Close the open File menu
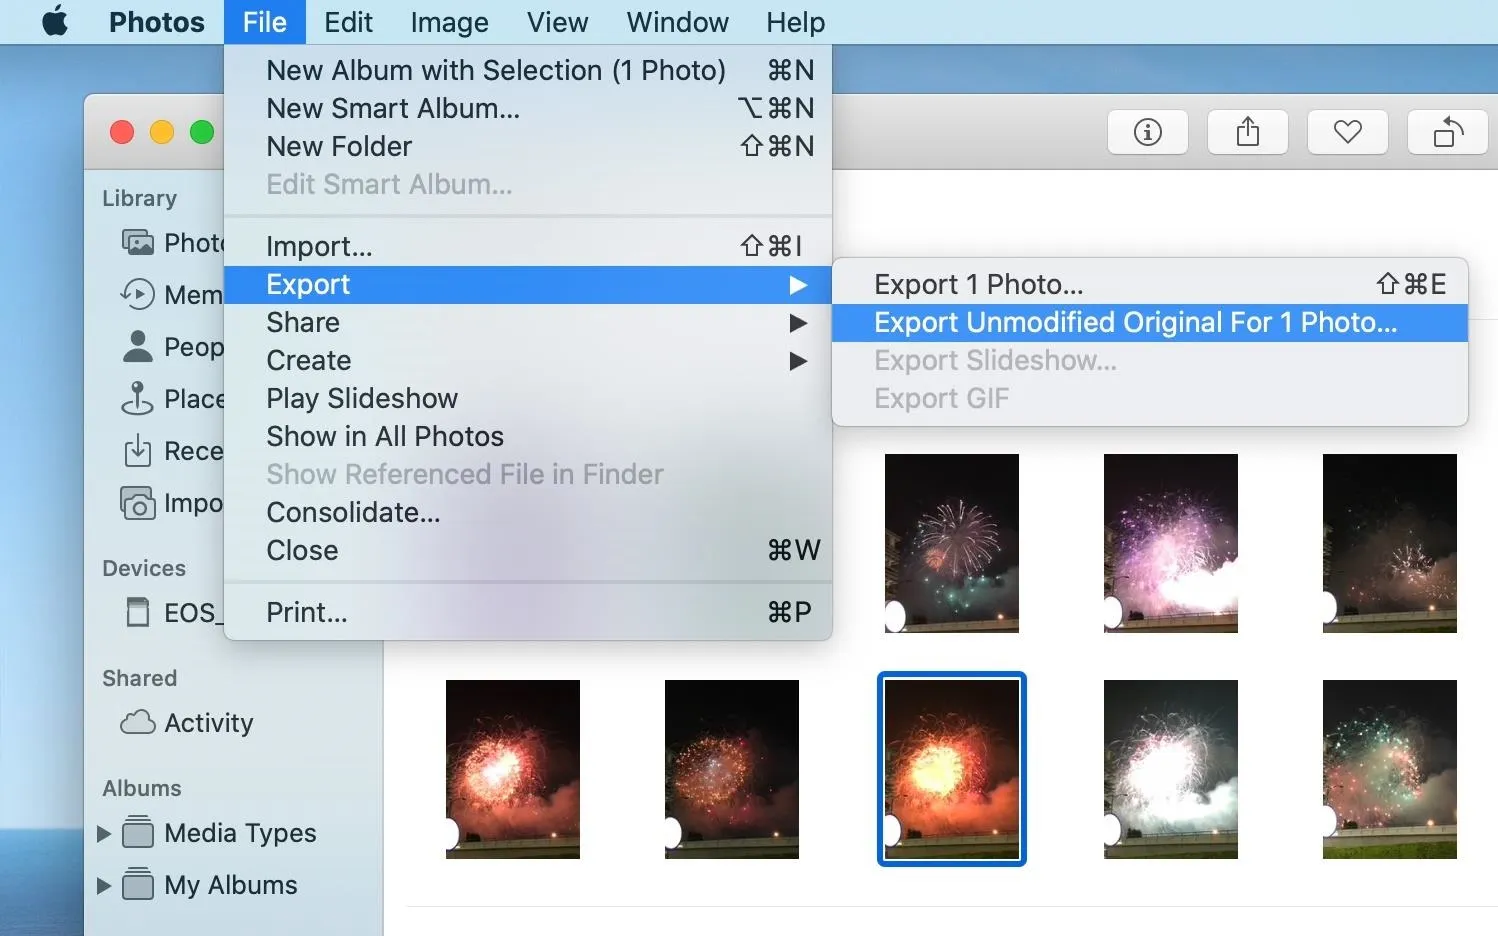This screenshot has height=936, width=1498. [264, 22]
